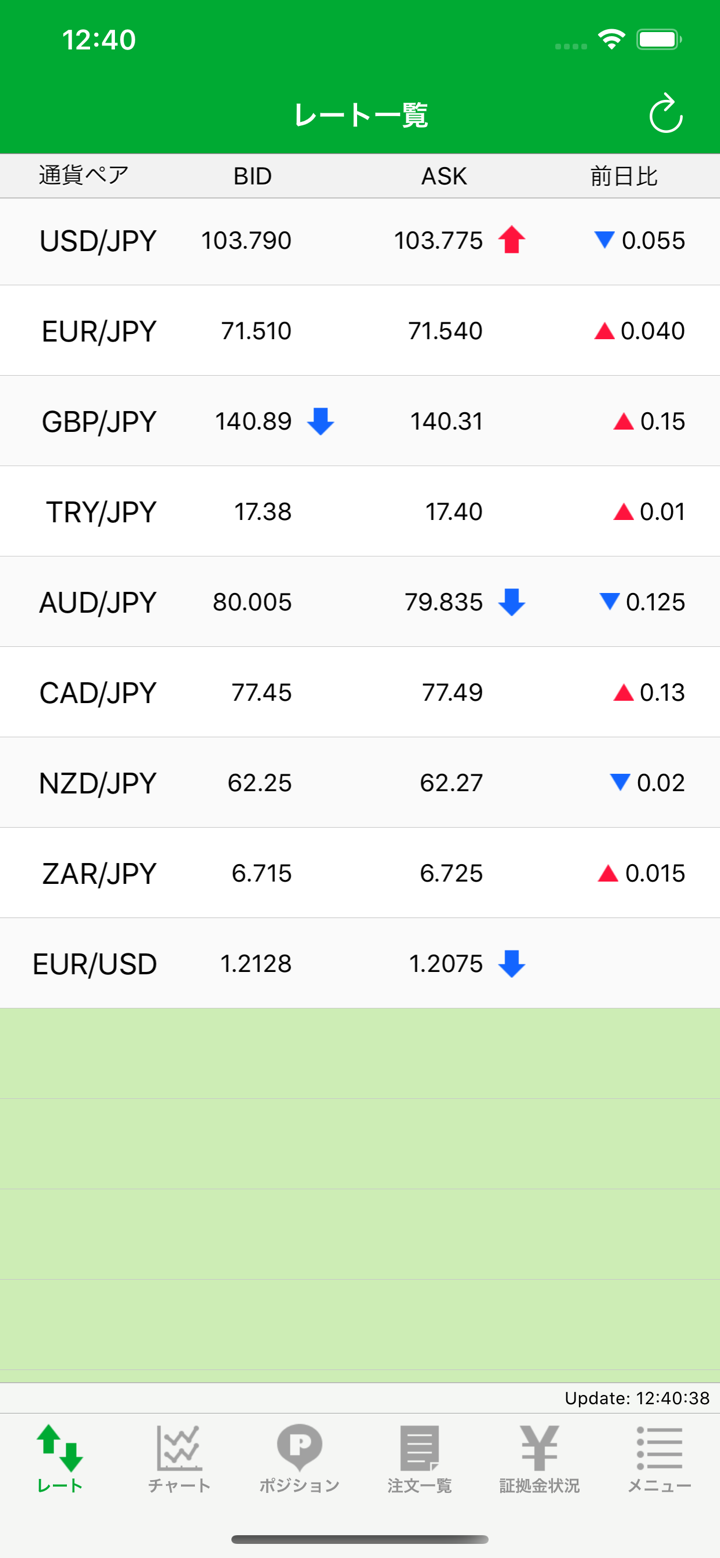Tap the blue down arrow on AUD/JPY

511,602
